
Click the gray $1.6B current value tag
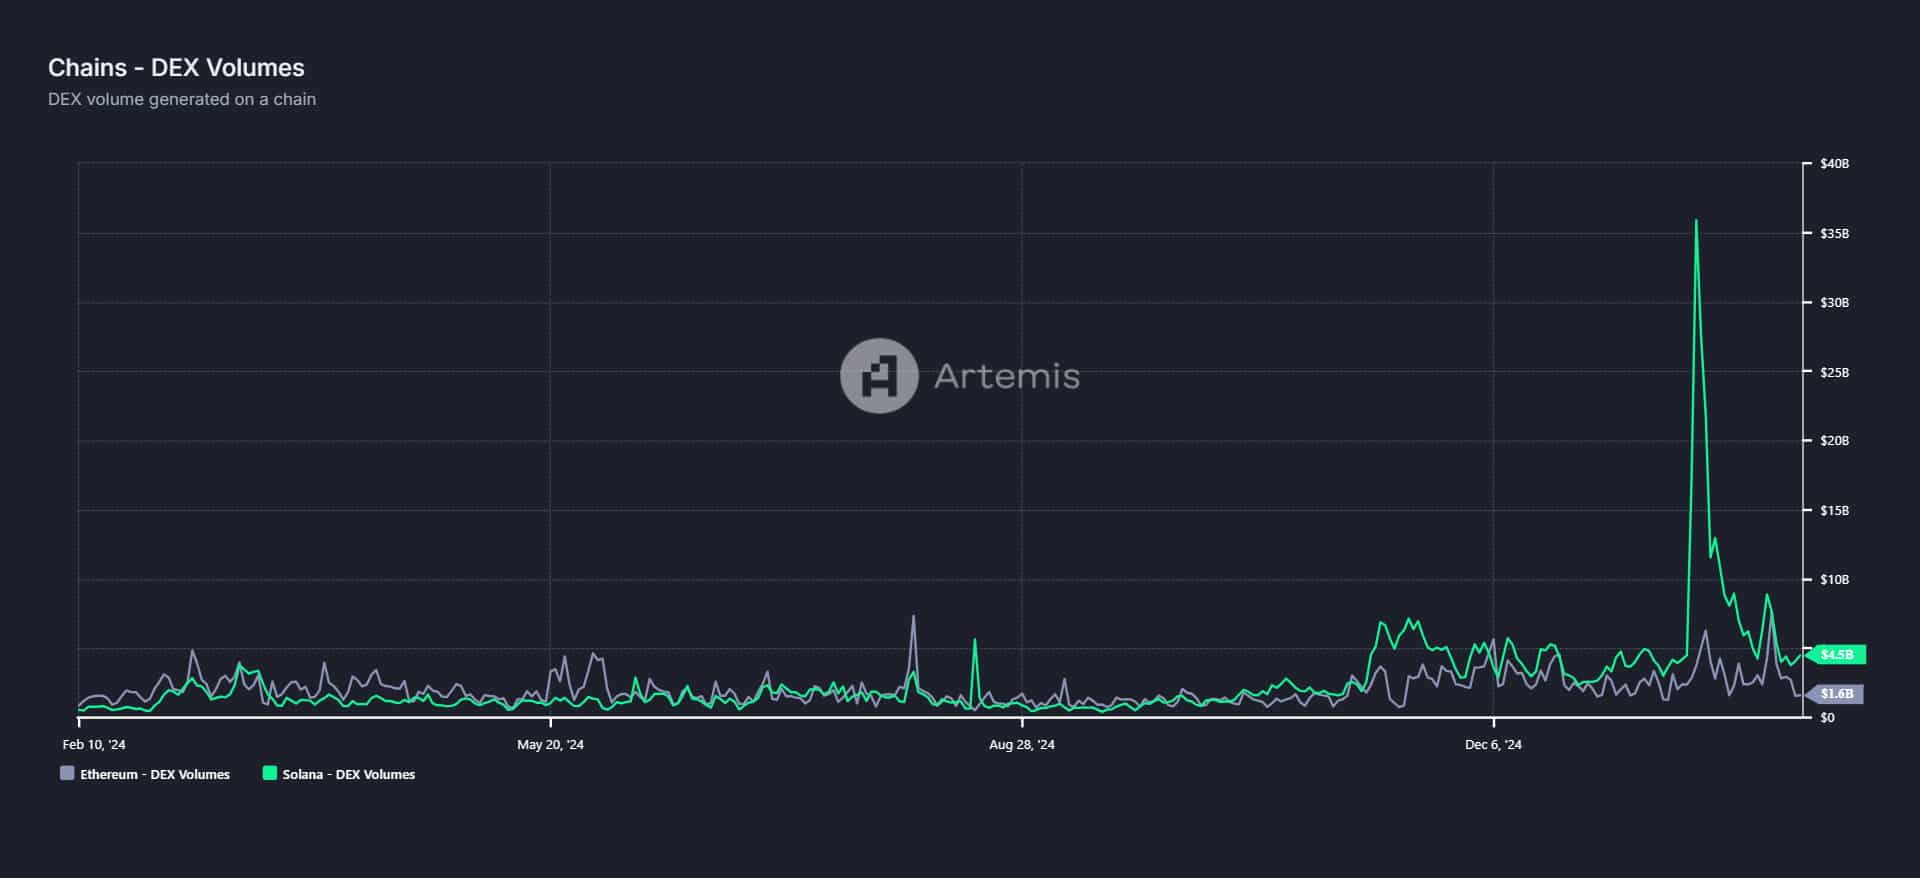pos(1837,693)
